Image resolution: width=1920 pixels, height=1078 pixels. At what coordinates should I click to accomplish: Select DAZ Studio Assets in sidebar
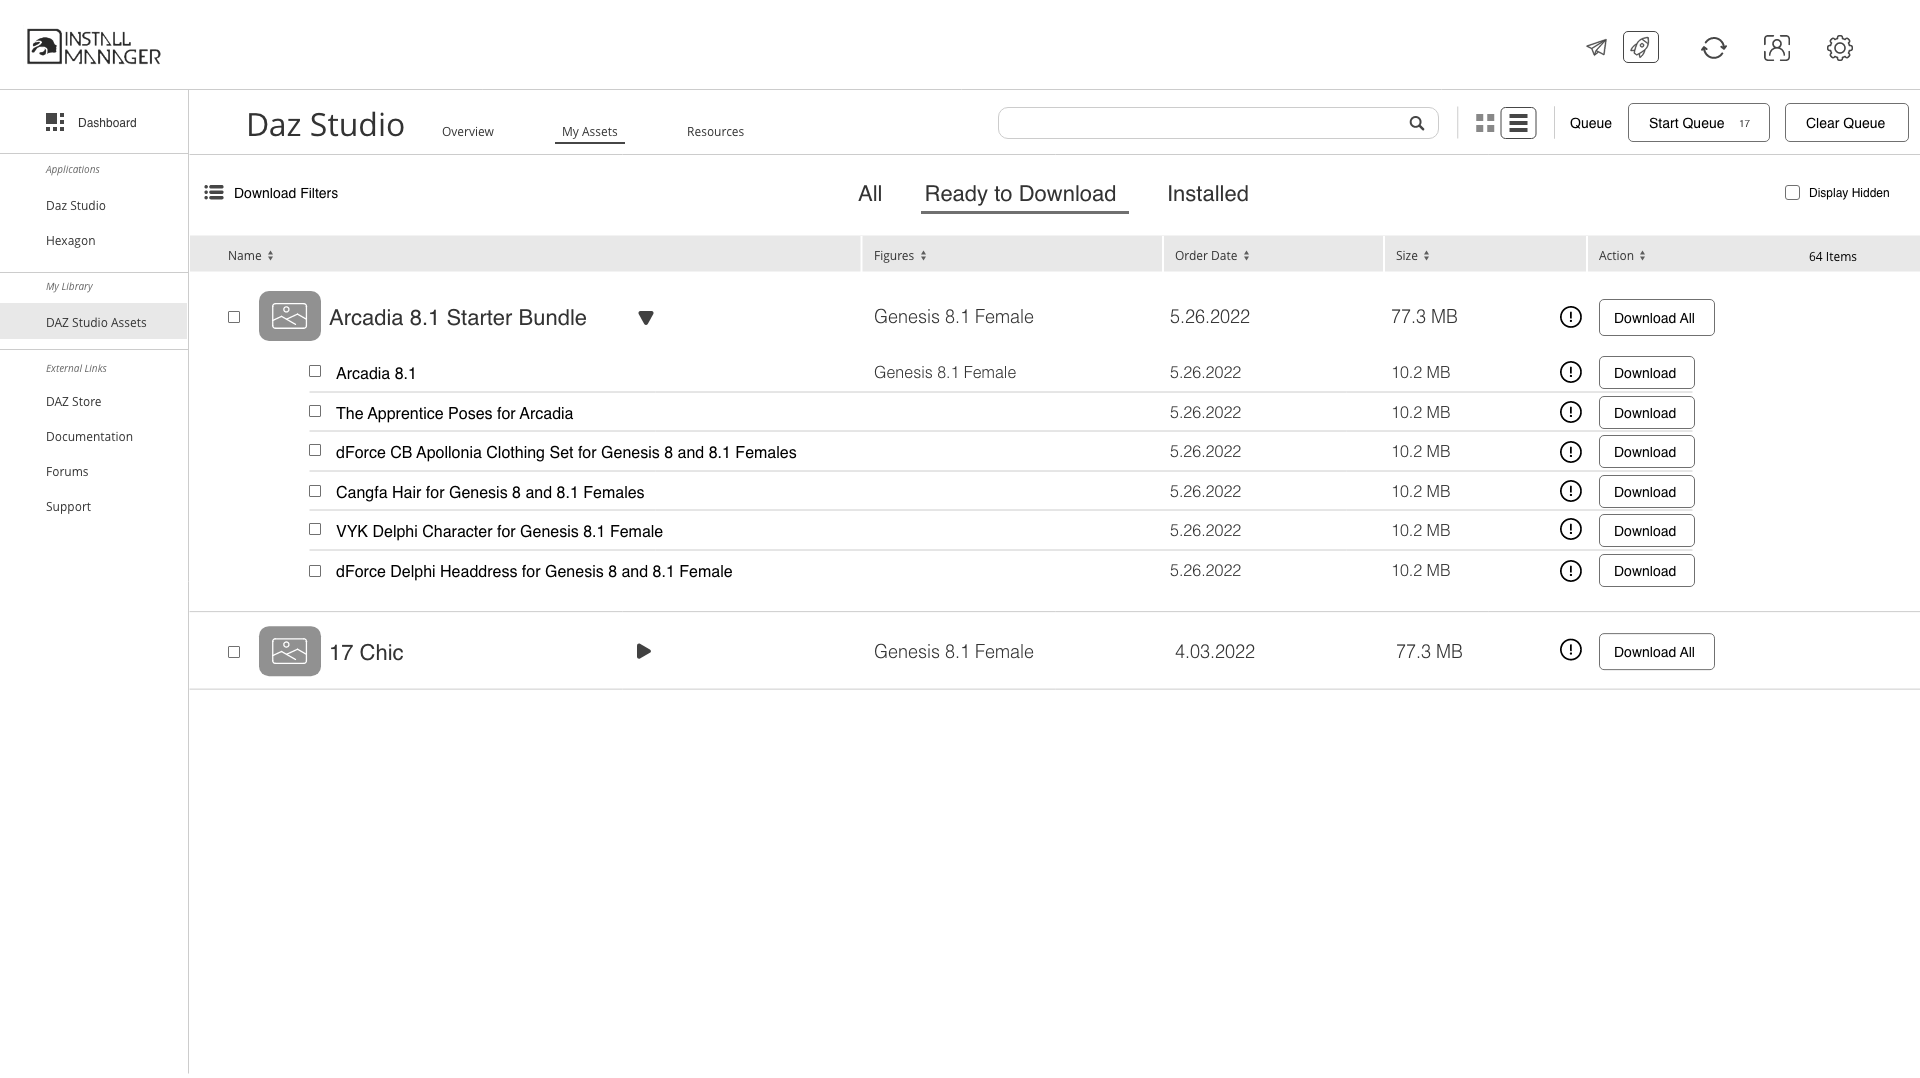click(x=94, y=322)
